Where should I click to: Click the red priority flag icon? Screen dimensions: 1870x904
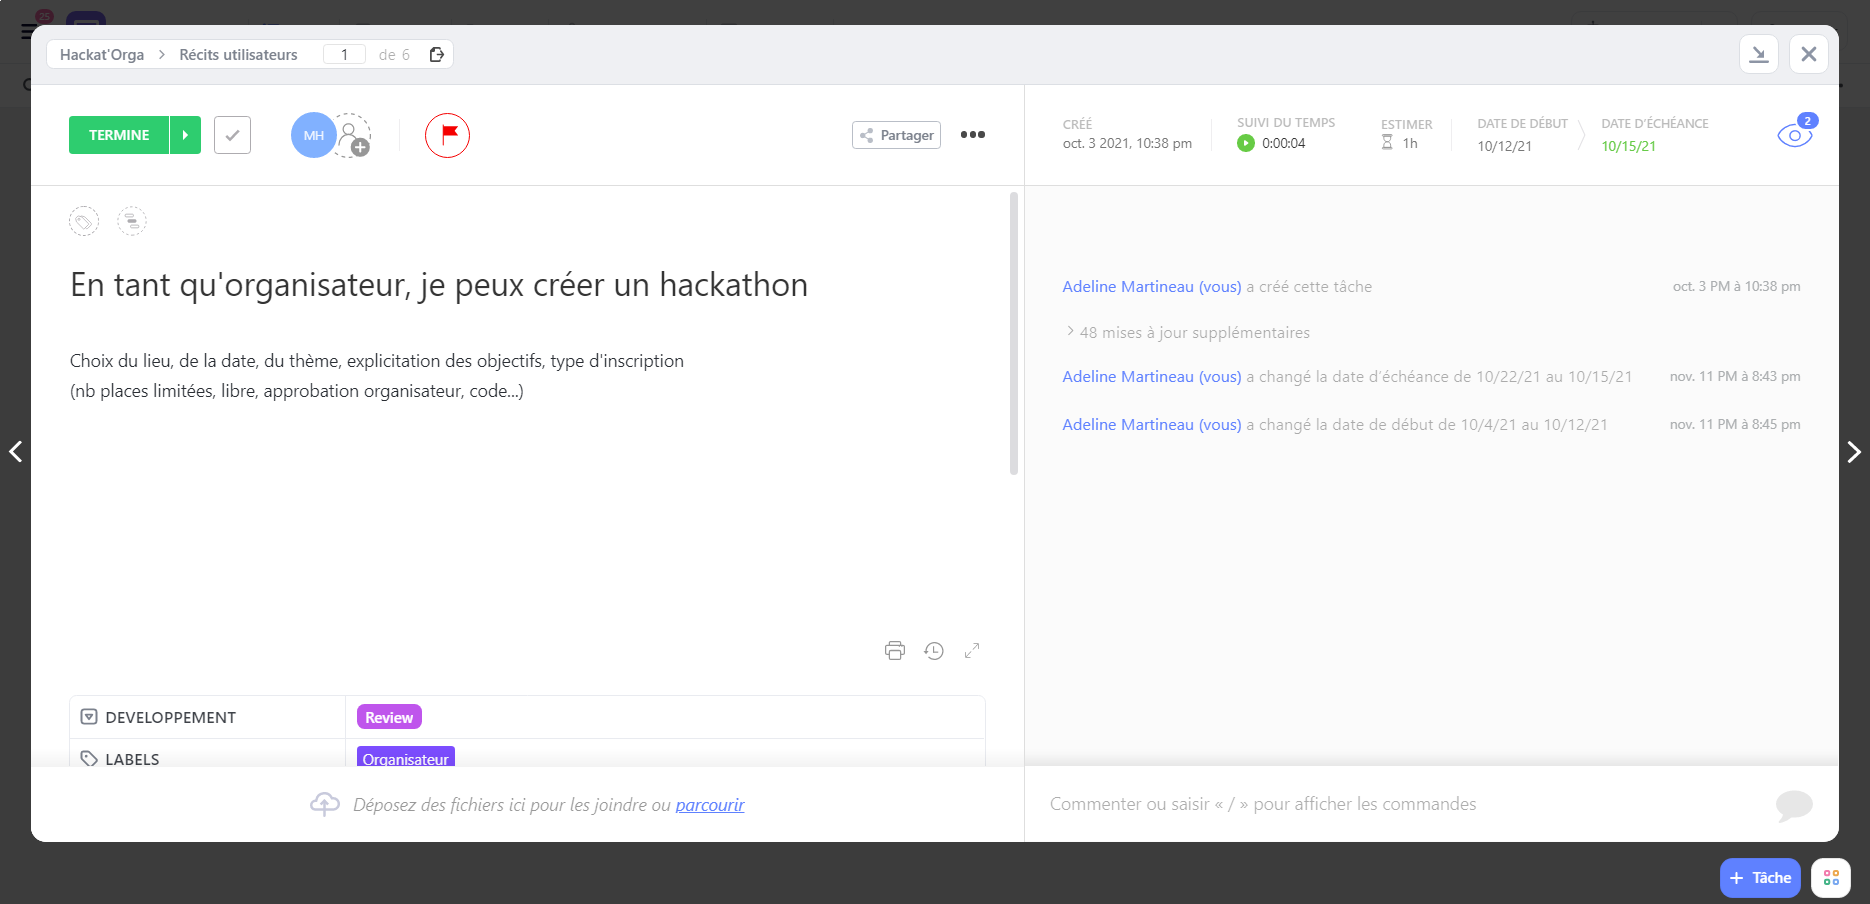[x=447, y=135]
